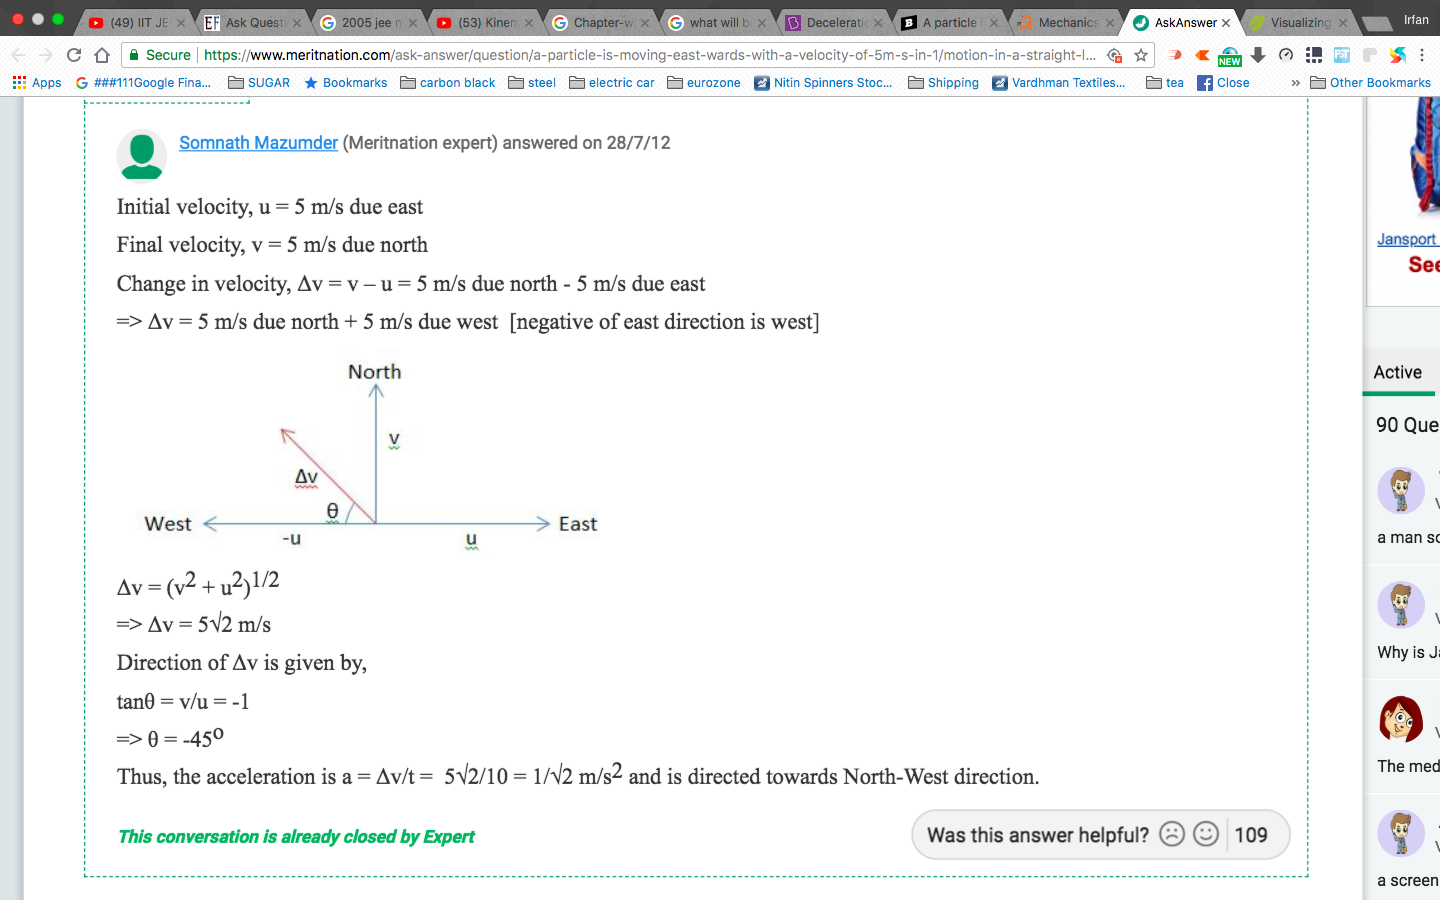The height and width of the screenshot is (900, 1440).
Task: Click the faded gray extension icon
Action: point(1370,55)
